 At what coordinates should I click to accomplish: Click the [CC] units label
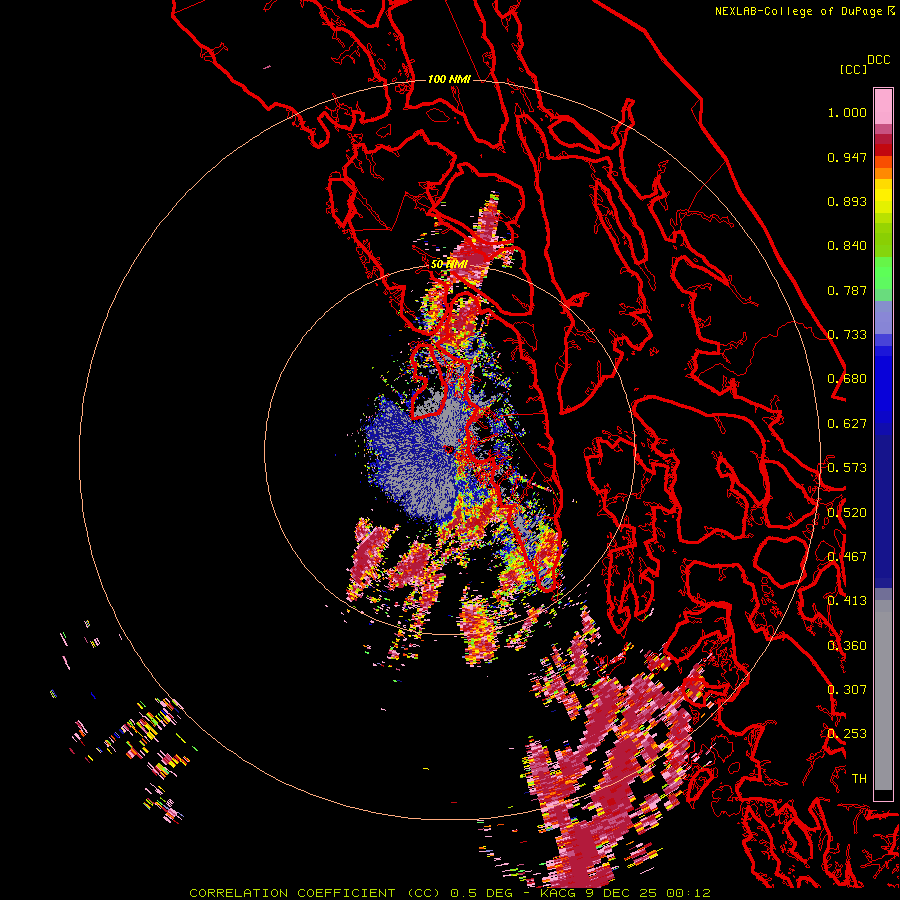(853, 69)
